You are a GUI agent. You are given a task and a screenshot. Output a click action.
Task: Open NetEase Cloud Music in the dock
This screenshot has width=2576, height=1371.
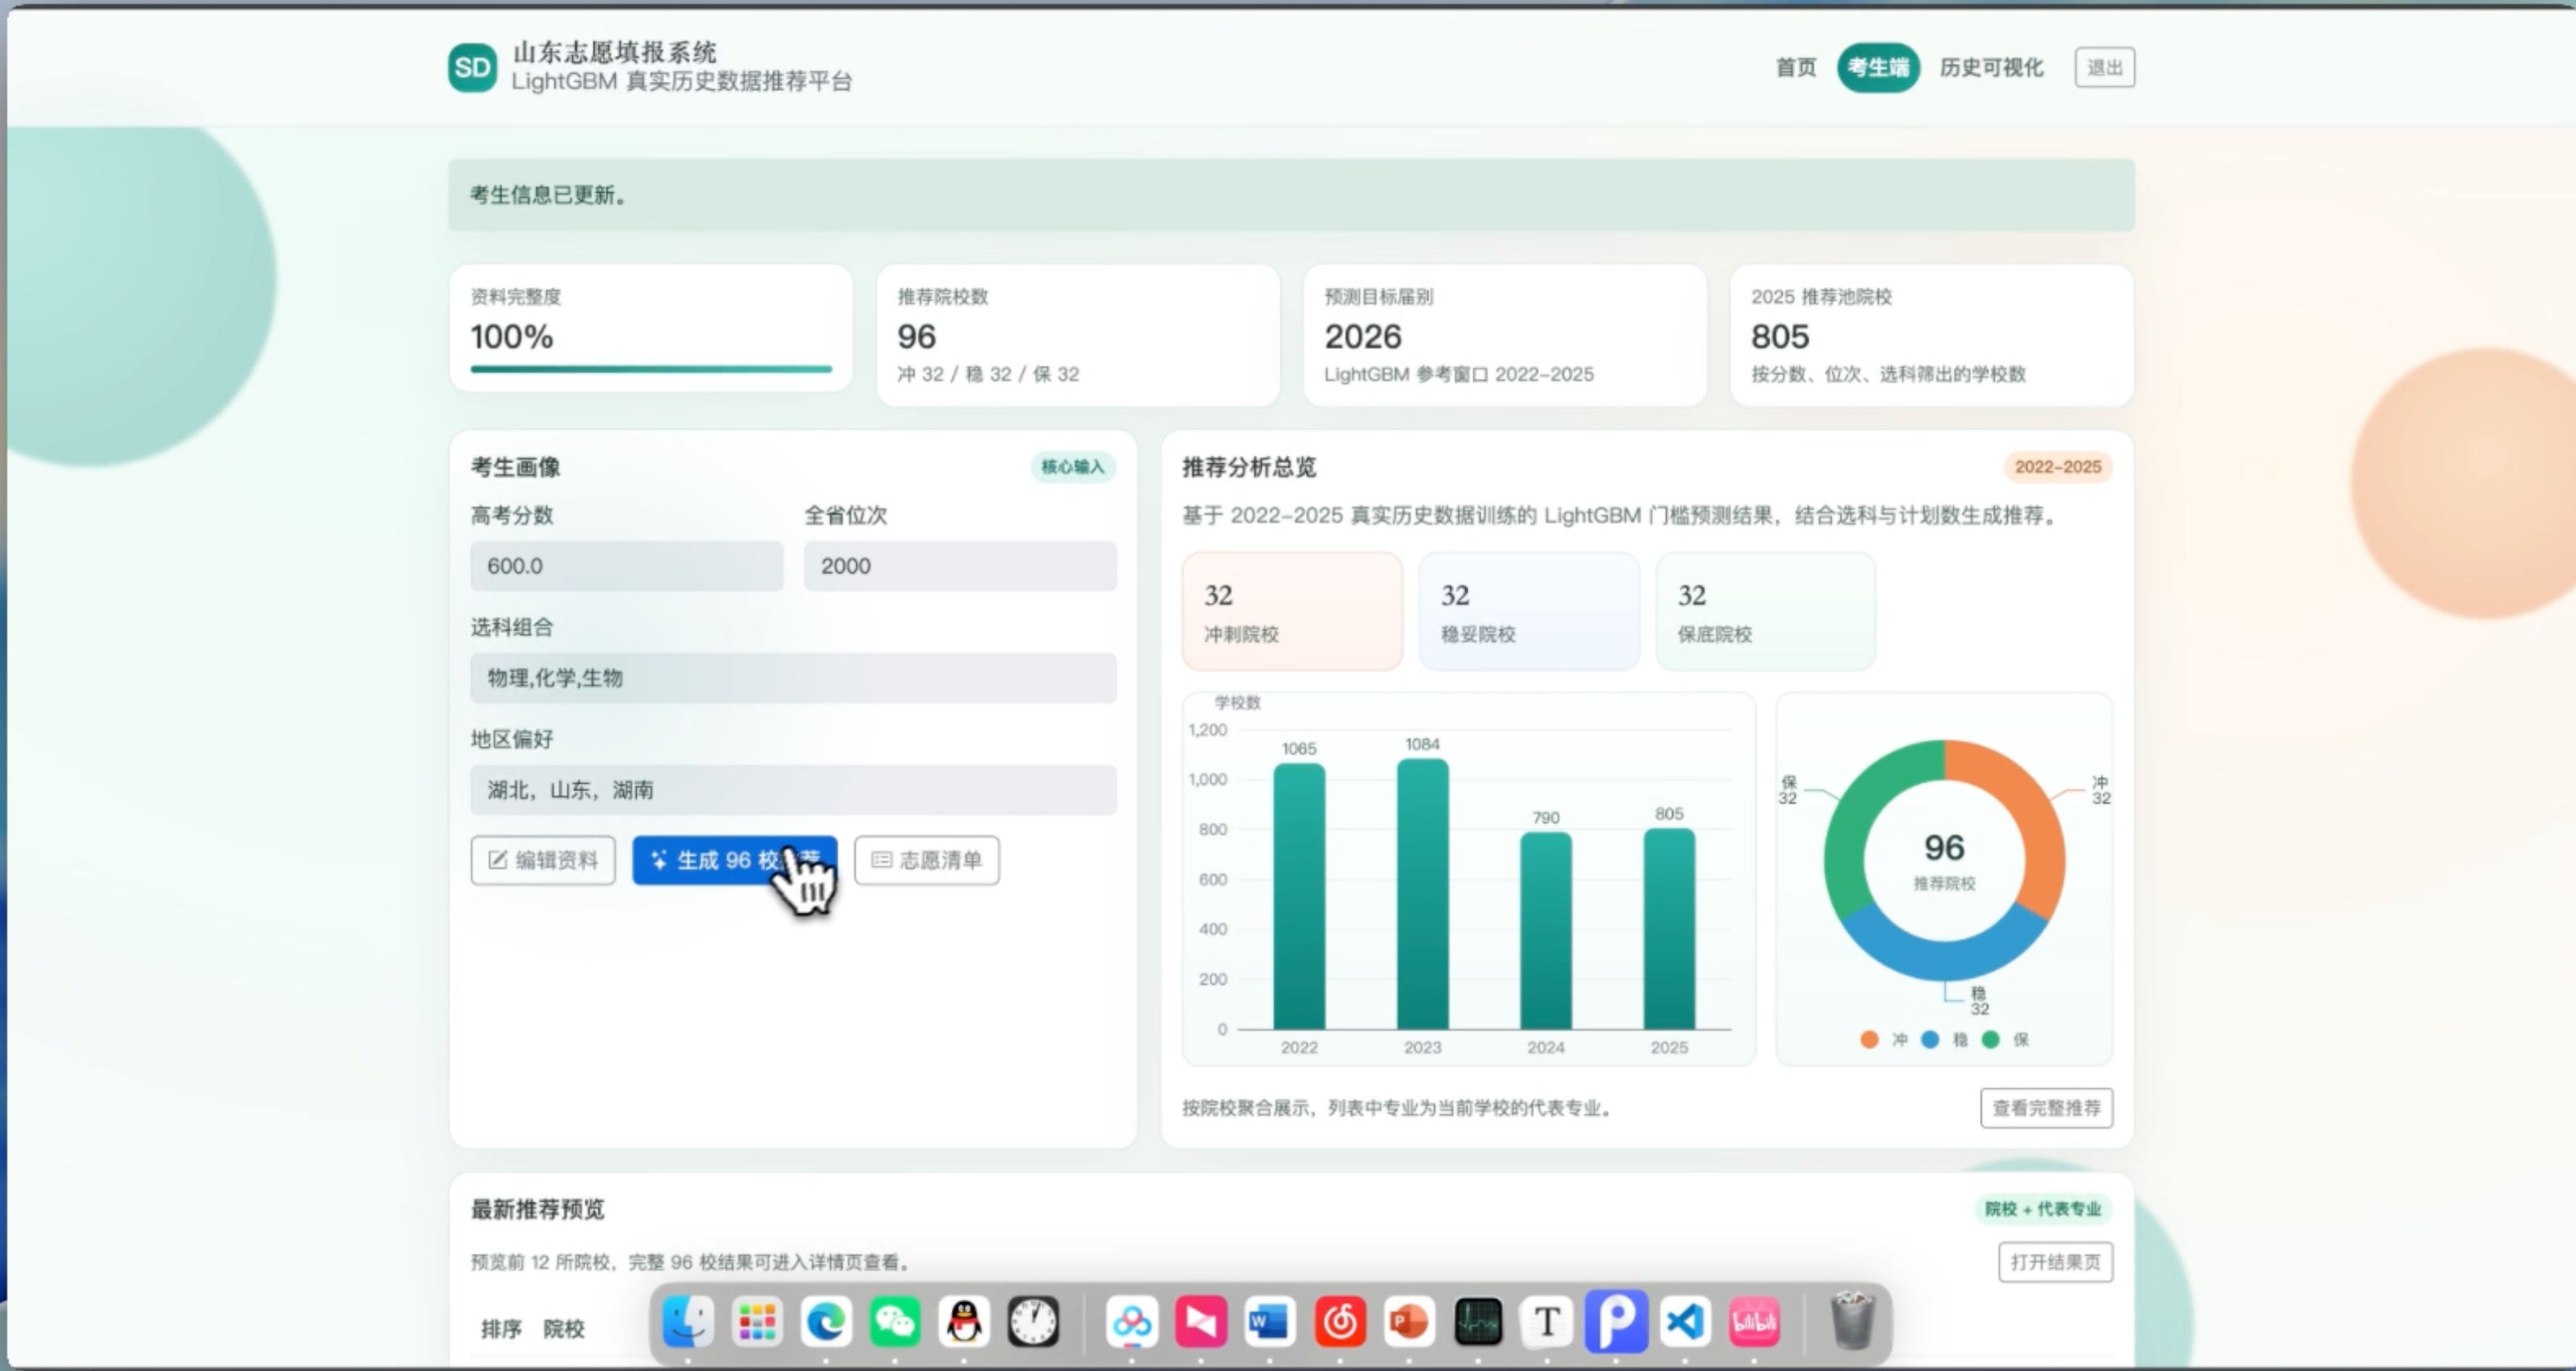(1340, 1322)
